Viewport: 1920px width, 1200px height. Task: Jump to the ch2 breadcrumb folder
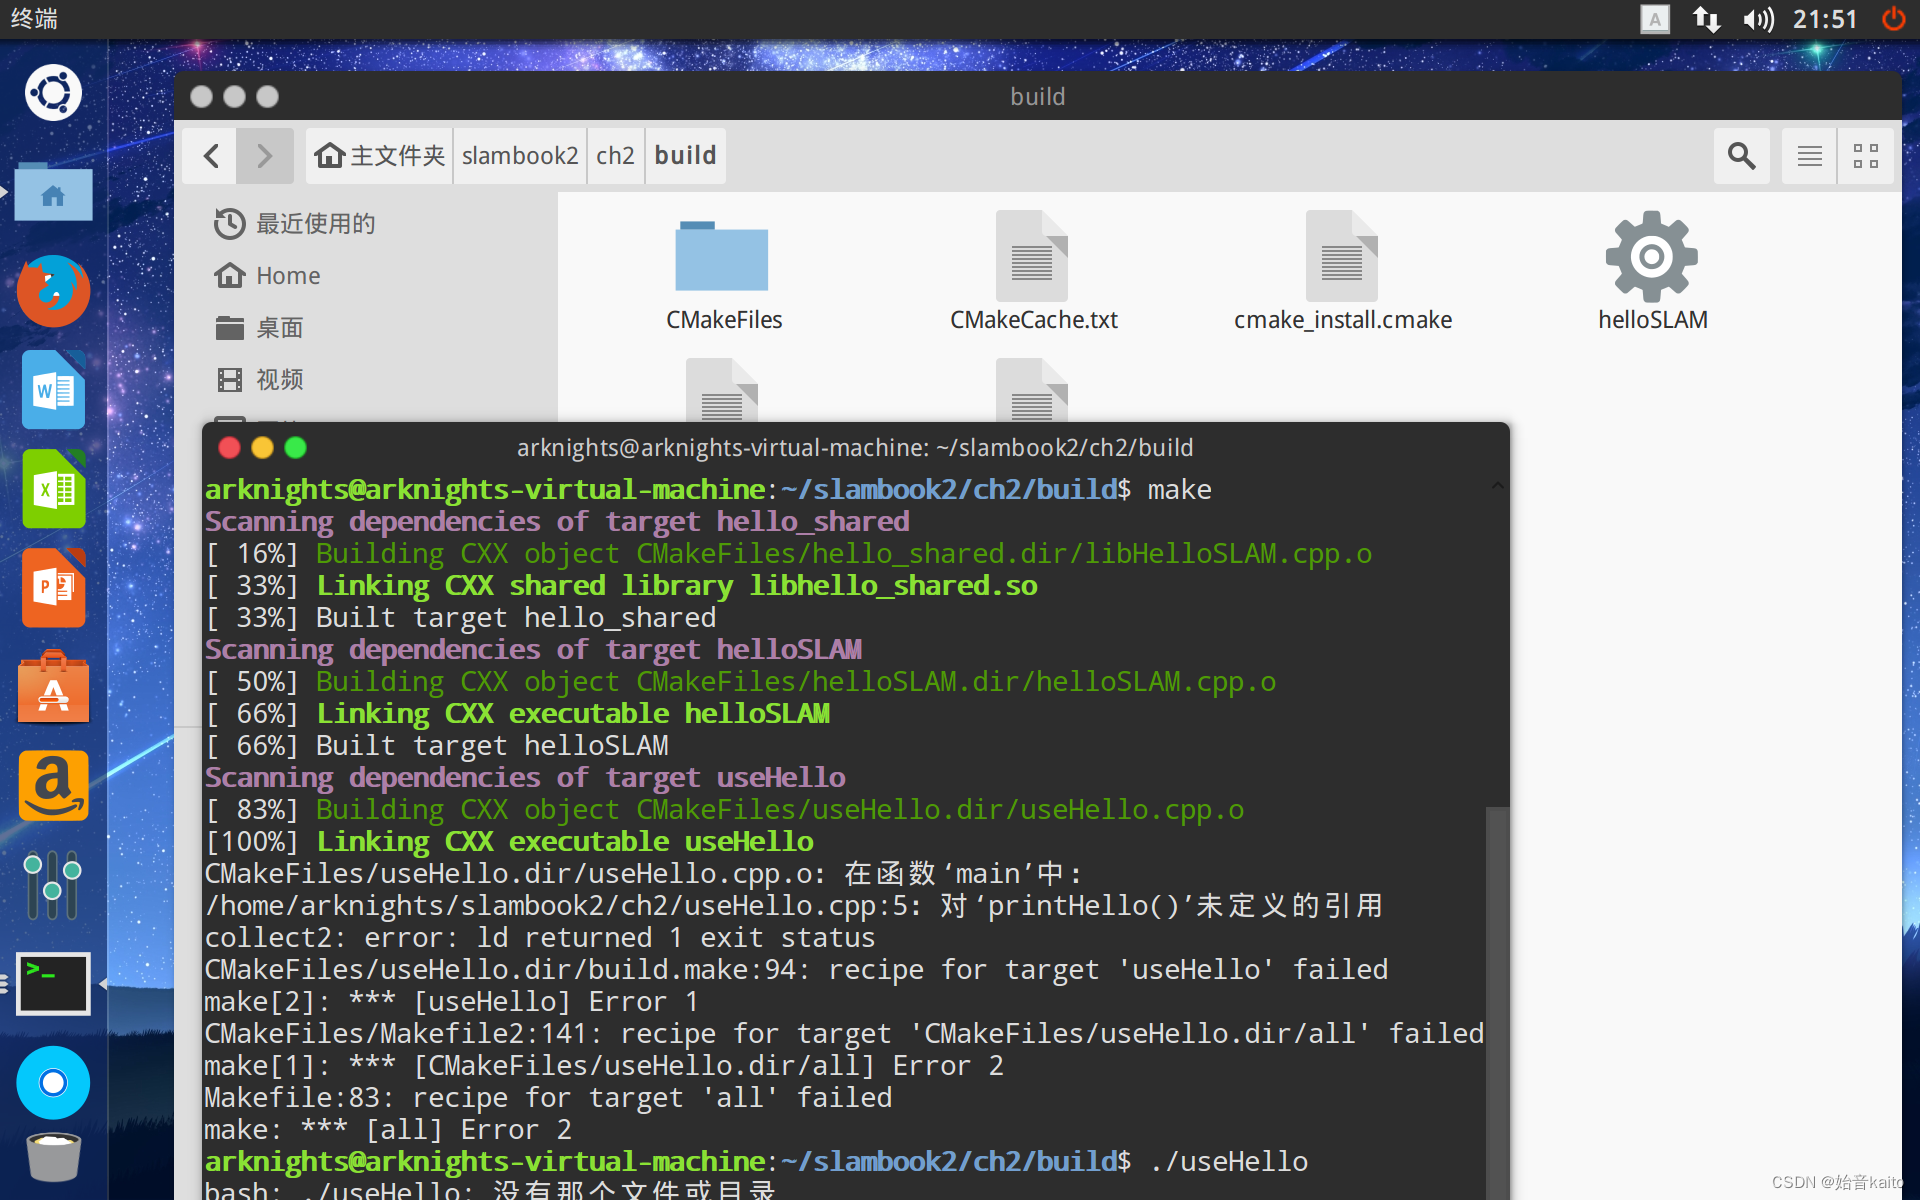pos(615,155)
